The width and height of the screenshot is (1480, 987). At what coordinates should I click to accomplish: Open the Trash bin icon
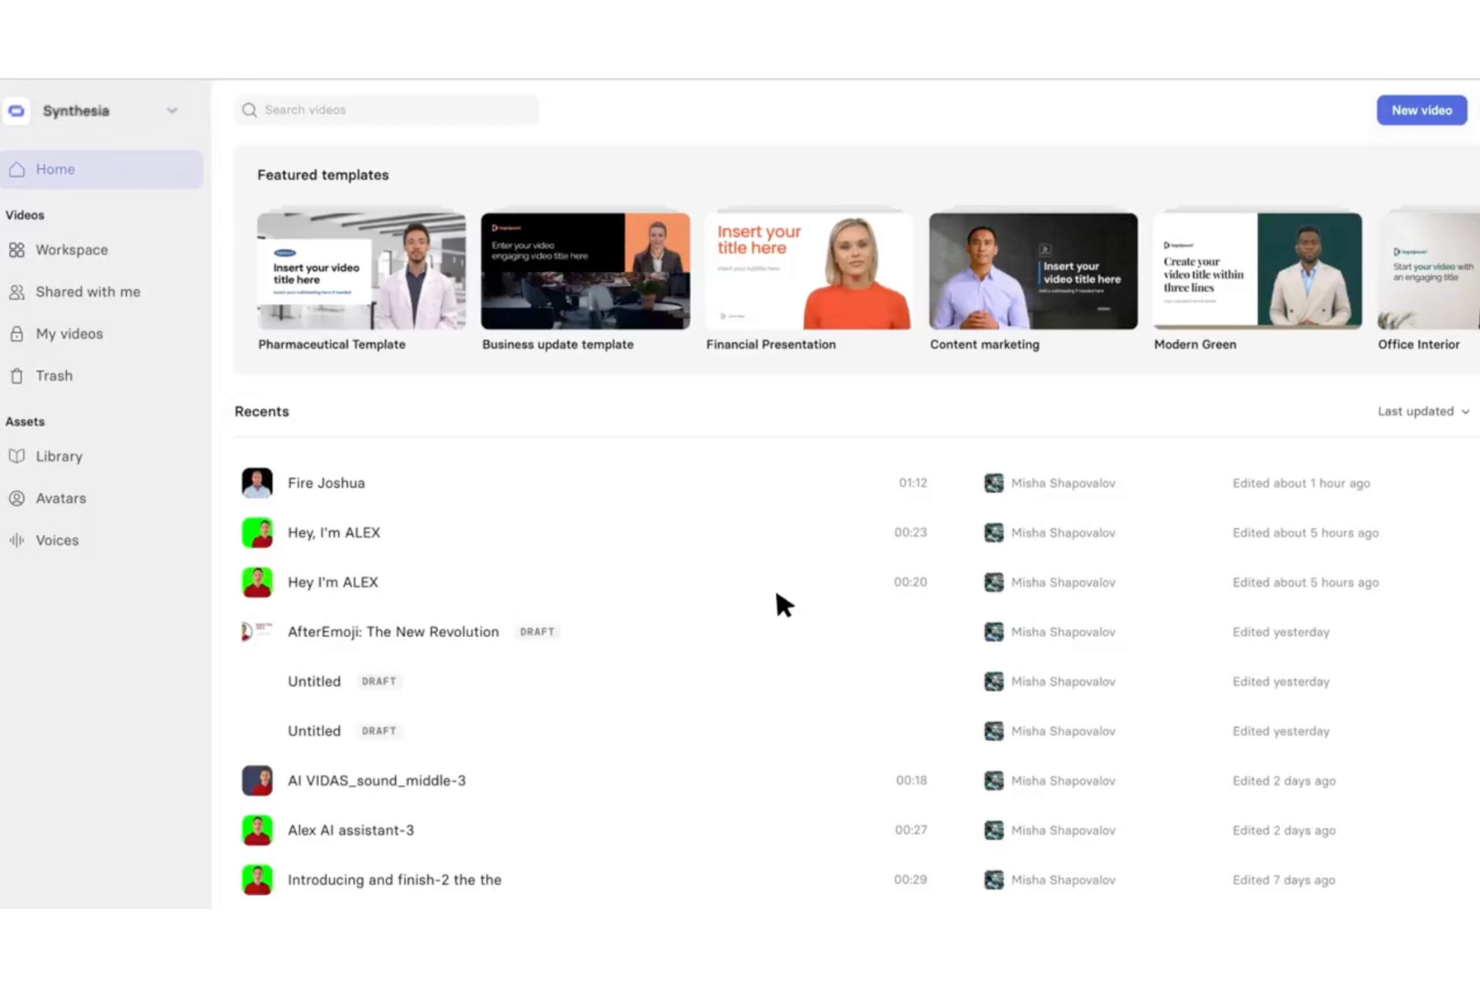(x=17, y=376)
